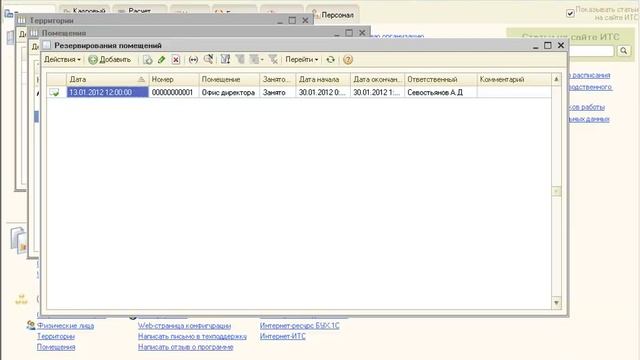
Task: Click the Помещение column header
Action: 229,79
